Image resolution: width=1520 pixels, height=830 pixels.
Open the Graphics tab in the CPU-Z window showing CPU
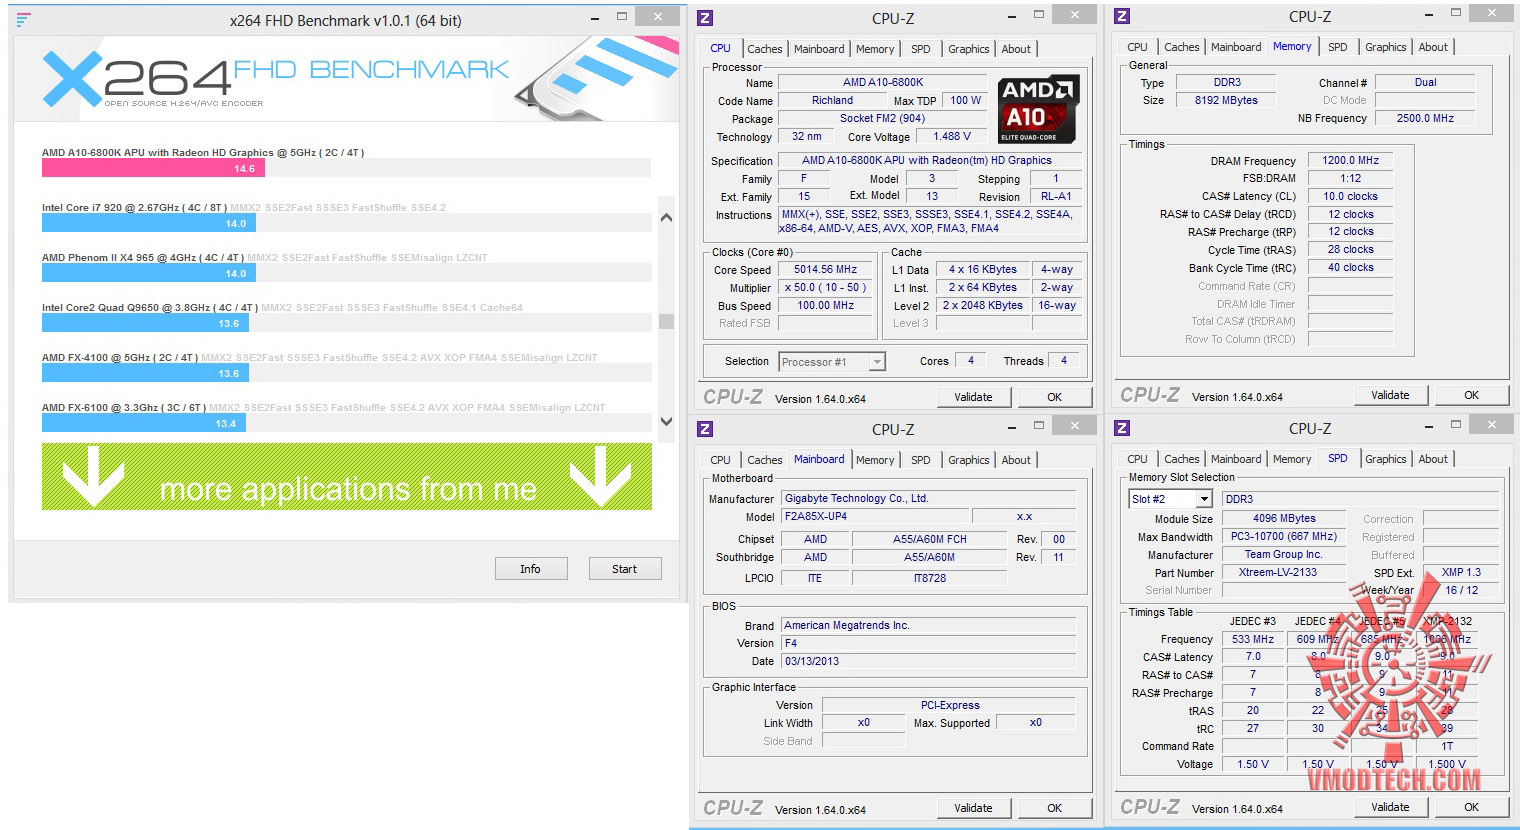pos(969,49)
